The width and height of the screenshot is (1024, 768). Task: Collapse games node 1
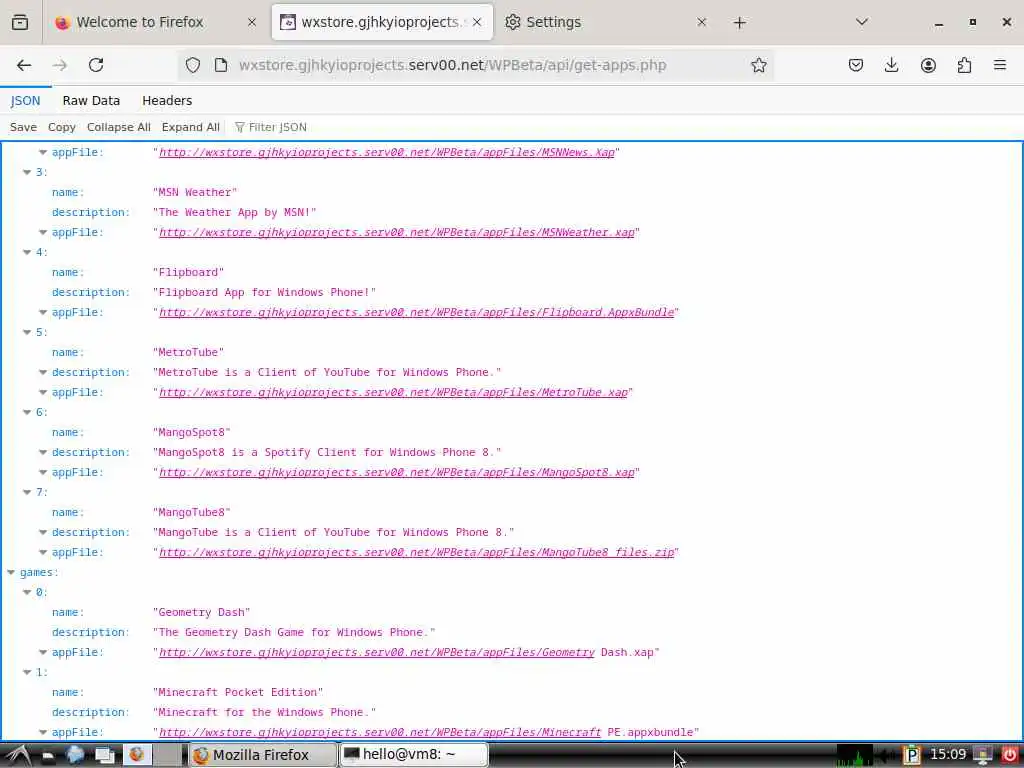click(27, 672)
